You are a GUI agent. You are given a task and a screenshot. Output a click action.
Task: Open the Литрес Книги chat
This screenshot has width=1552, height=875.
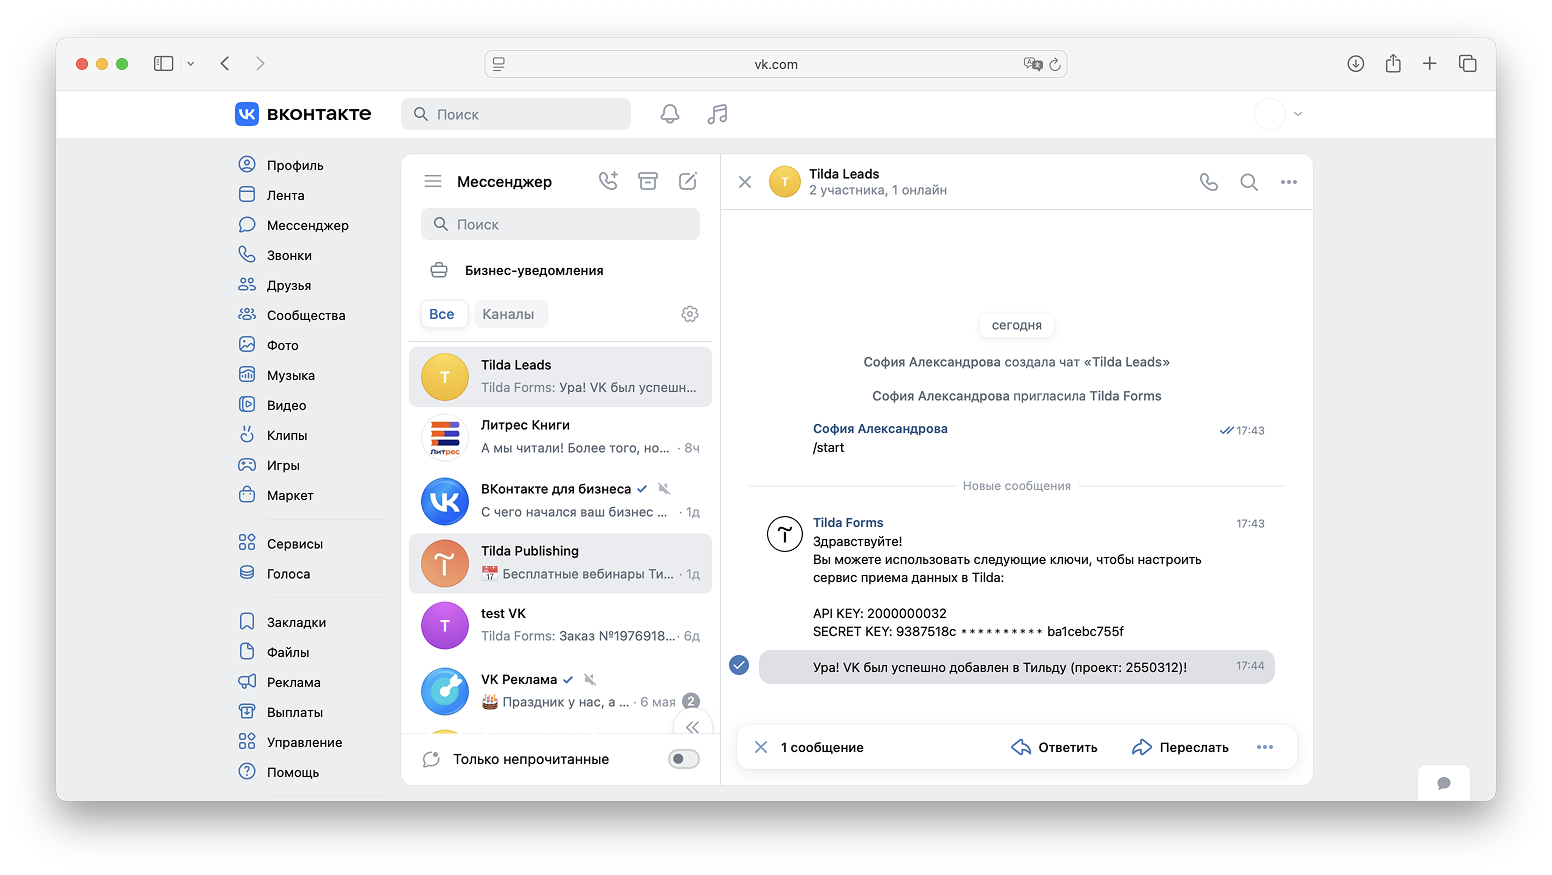coord(560,437)
